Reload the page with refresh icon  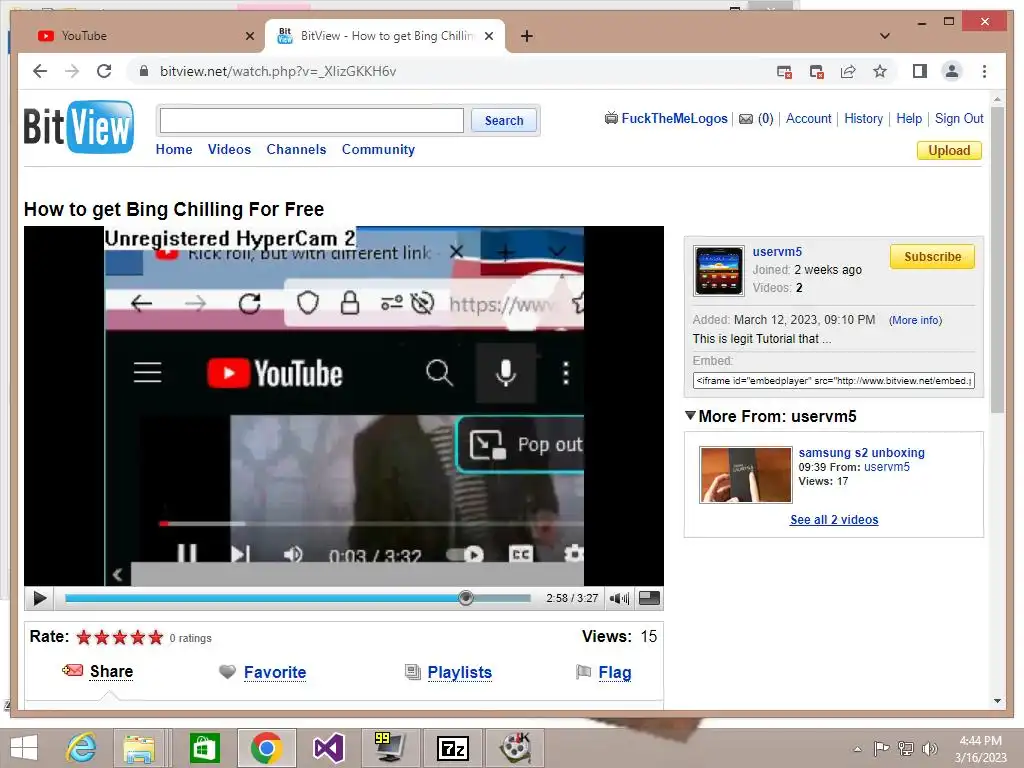[104, 71]
